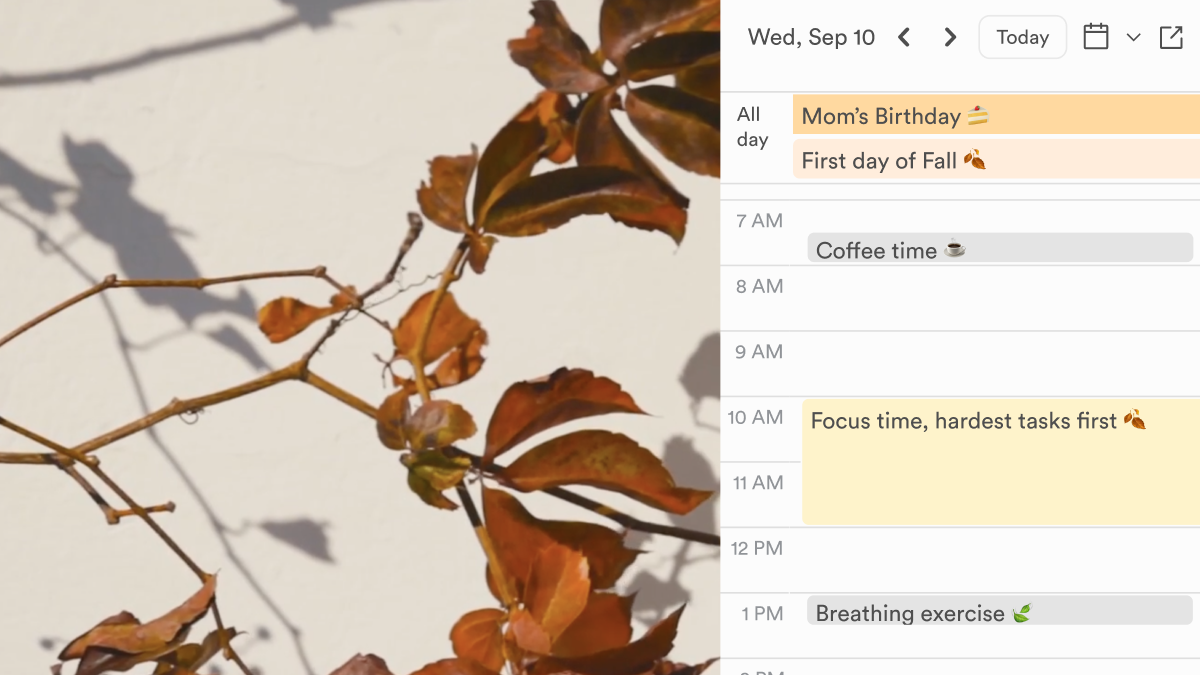
Task: Open First day of Fall event
Action: click(x=996, y=160)
